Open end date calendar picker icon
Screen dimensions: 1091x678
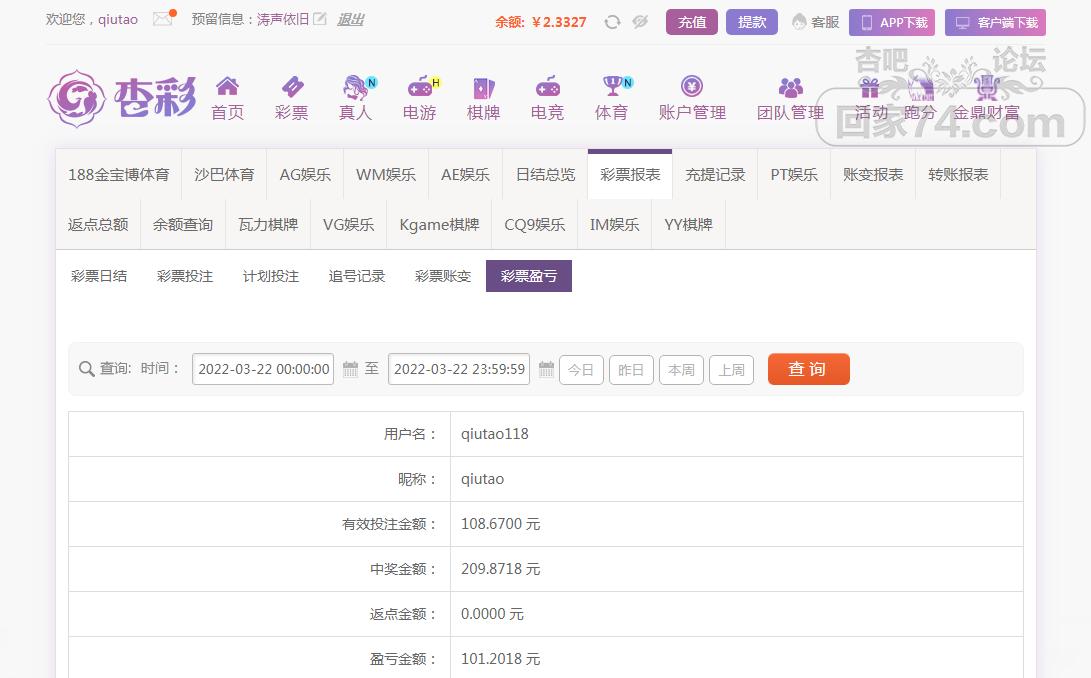pos(546,369)
